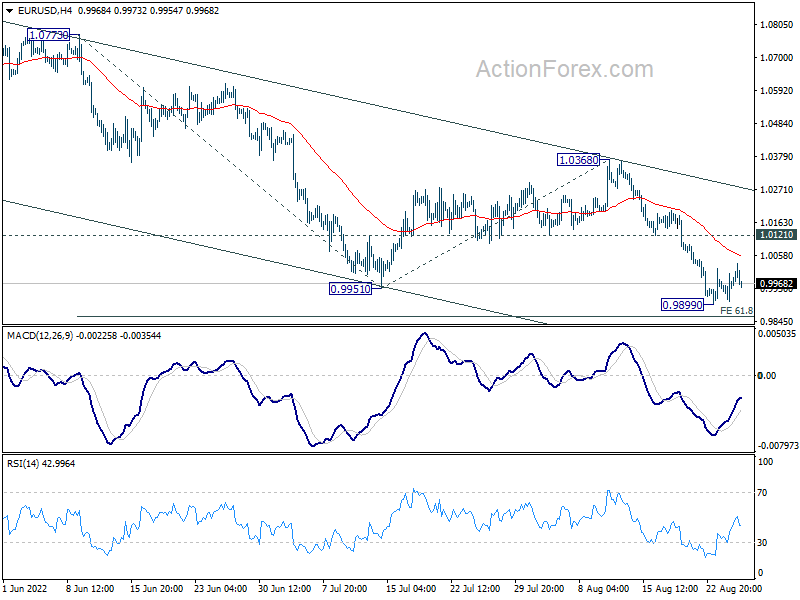The width and height of the screenshot is (800, 600).
Task: Click the 29 Jul 20:00 date label
Action: tap(539, 589)
